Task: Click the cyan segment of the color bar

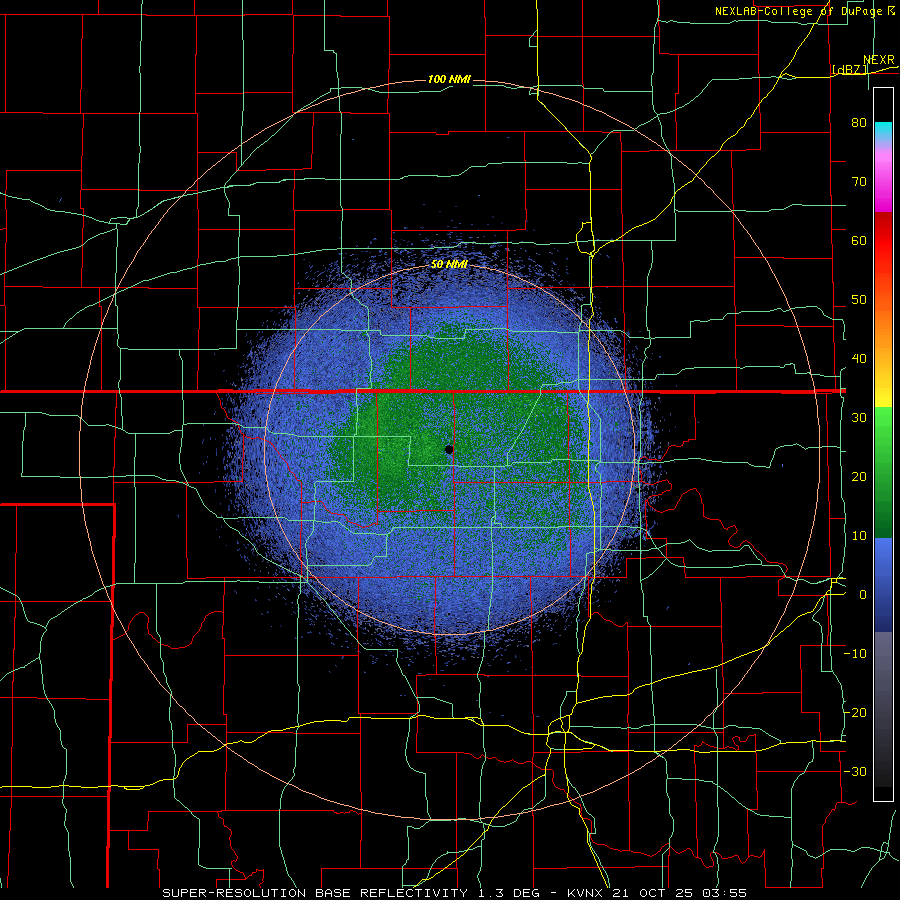Action: (x=883, y=130)
